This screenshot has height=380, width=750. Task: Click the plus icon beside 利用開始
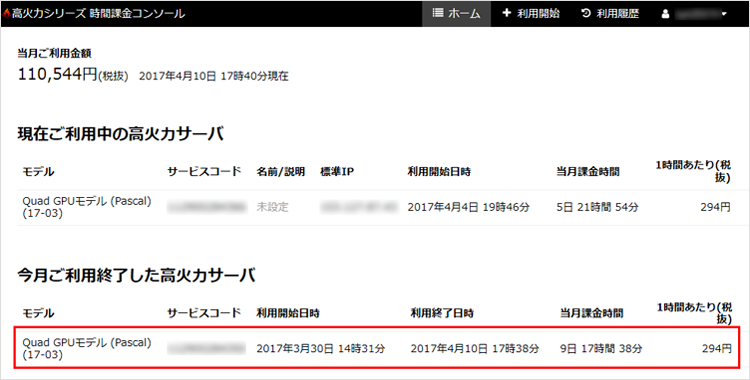coord(507,13)
